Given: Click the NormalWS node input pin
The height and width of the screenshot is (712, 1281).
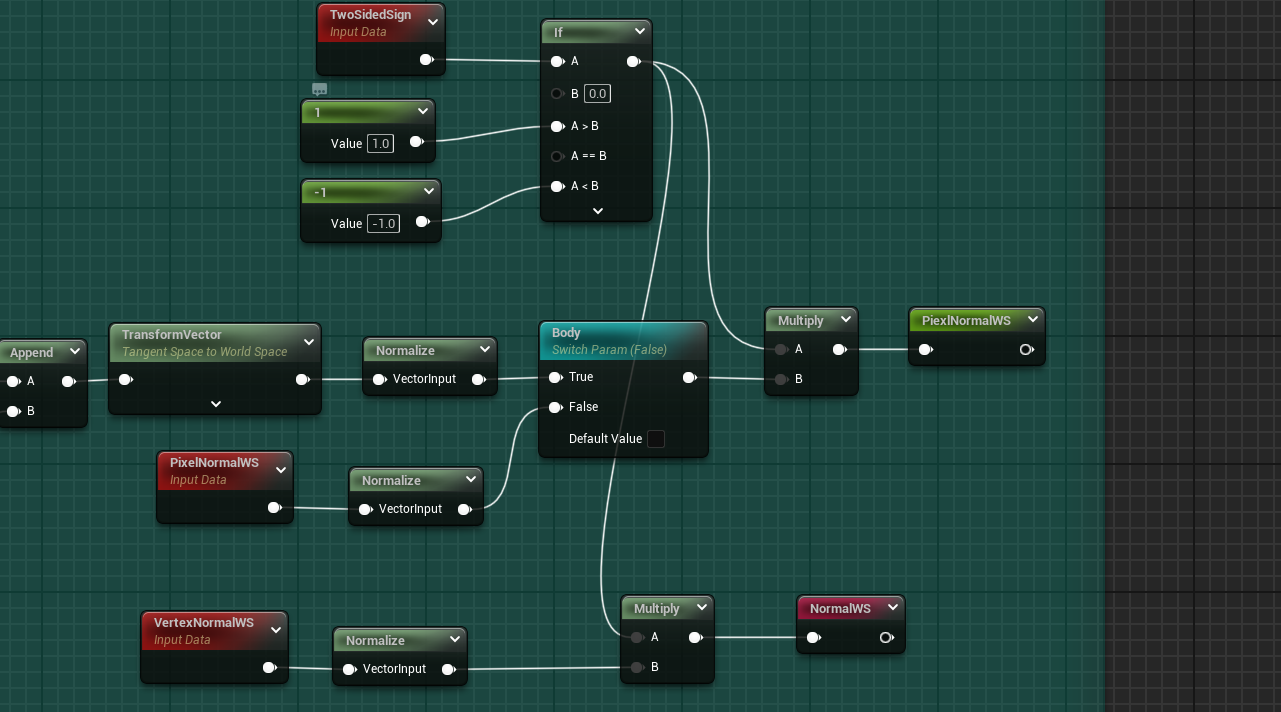Looking at the screenshot, I should pyautogui.click(x=814, y=637).
